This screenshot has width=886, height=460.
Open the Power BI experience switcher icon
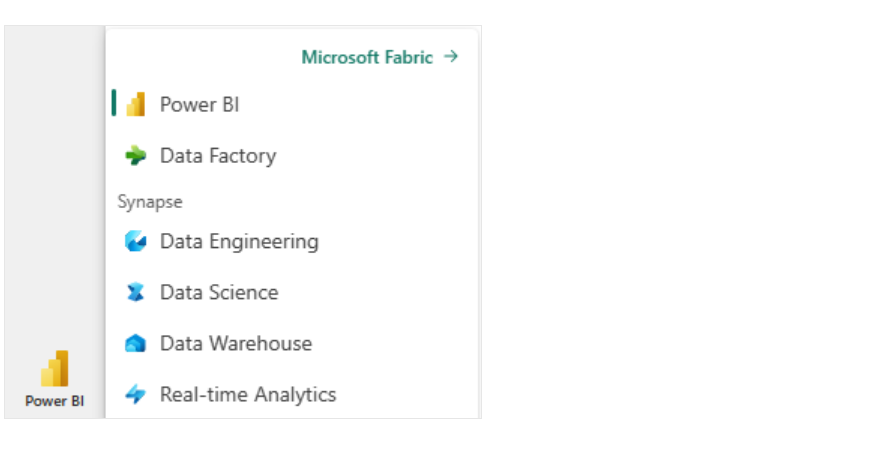click(x=55, y=368)
